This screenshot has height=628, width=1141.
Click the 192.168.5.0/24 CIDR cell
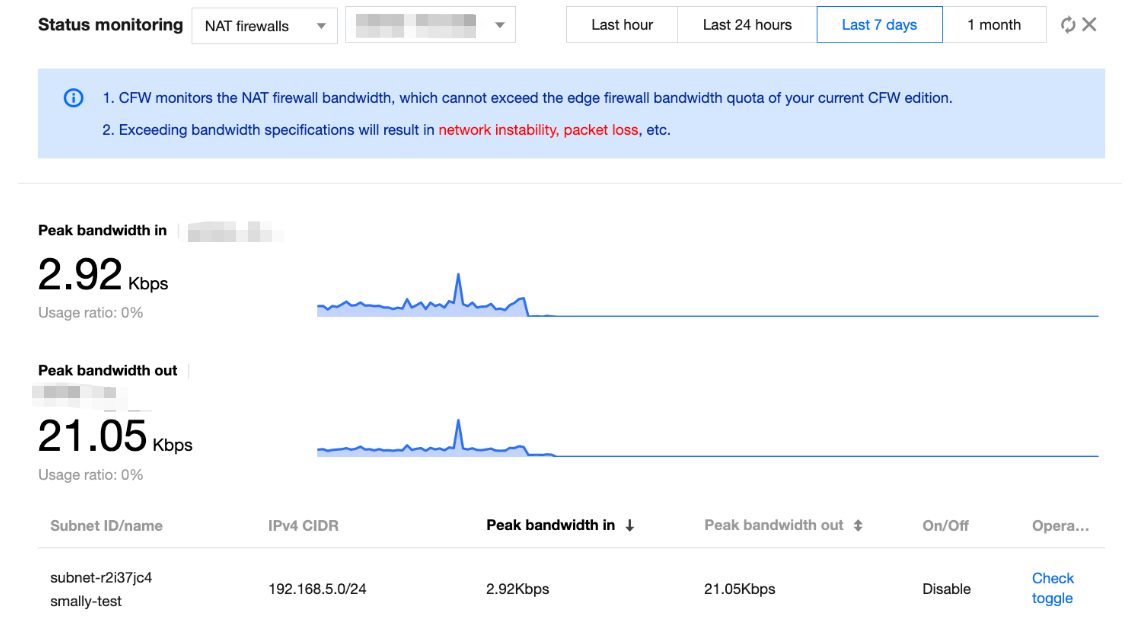pyautogui.click(x=317, y=589)
